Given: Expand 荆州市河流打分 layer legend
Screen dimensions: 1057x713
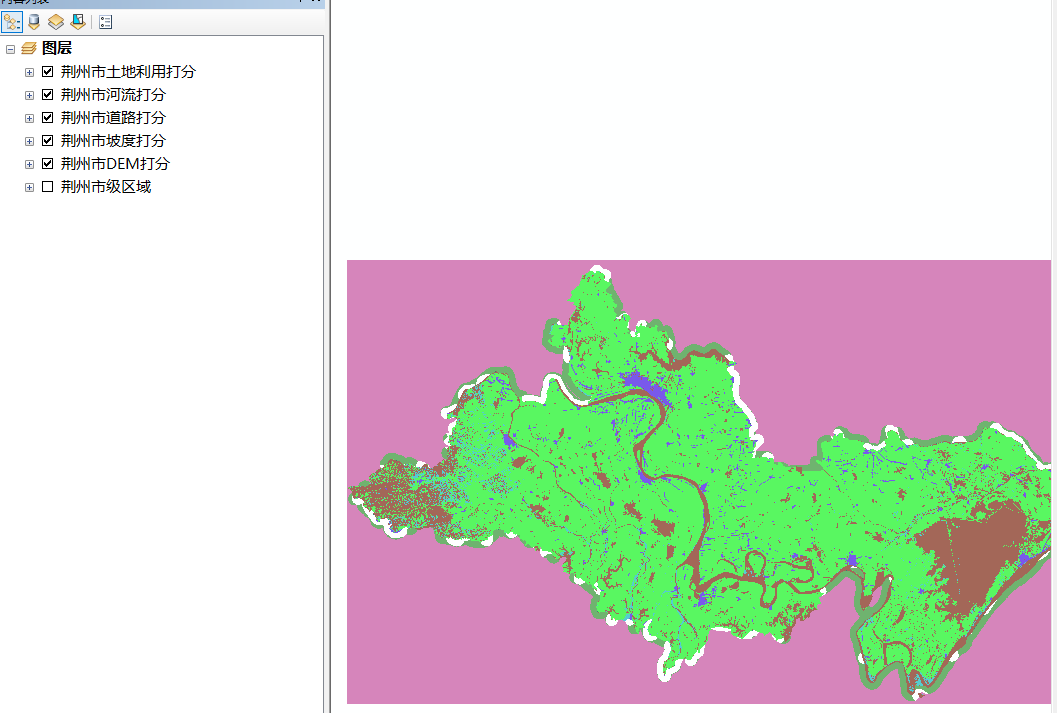Looking at the screenshot, I should (29, 95).
